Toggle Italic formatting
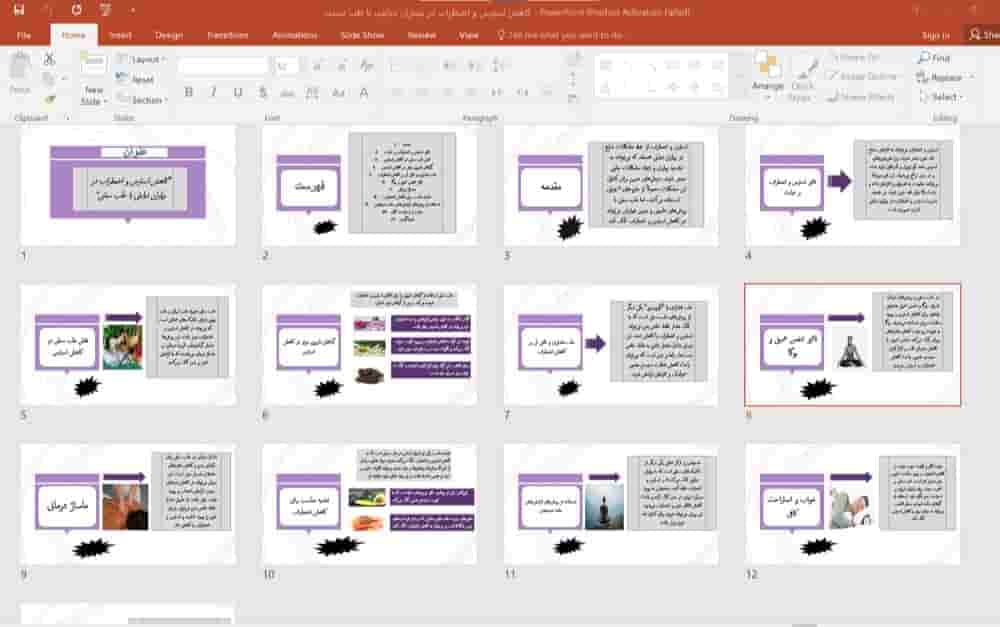 pos(213,92)
